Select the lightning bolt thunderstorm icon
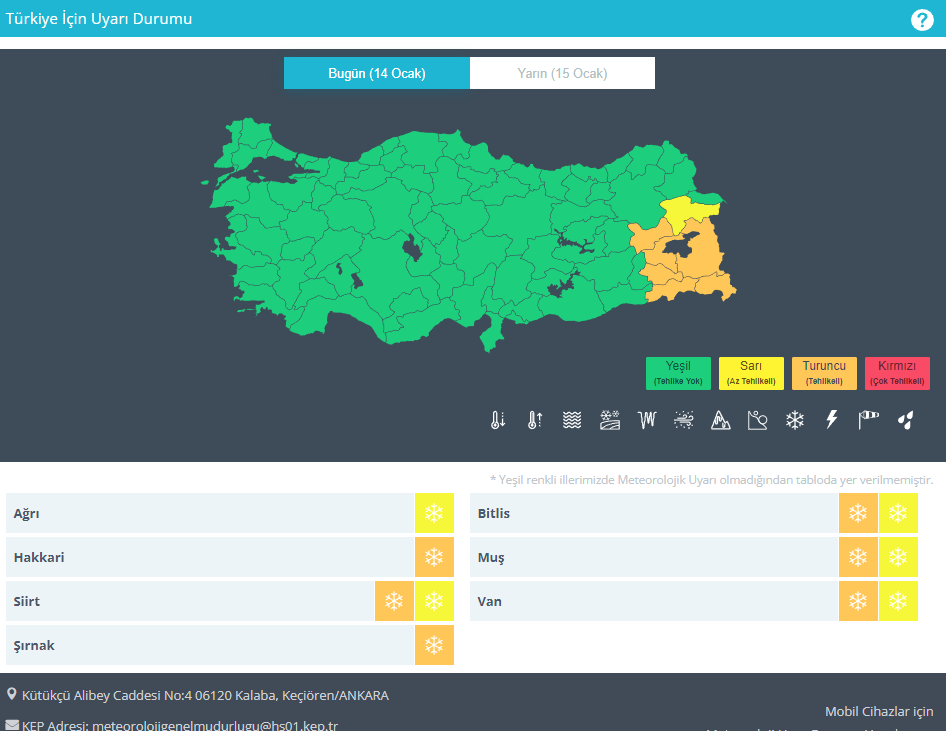 (831, 421)
